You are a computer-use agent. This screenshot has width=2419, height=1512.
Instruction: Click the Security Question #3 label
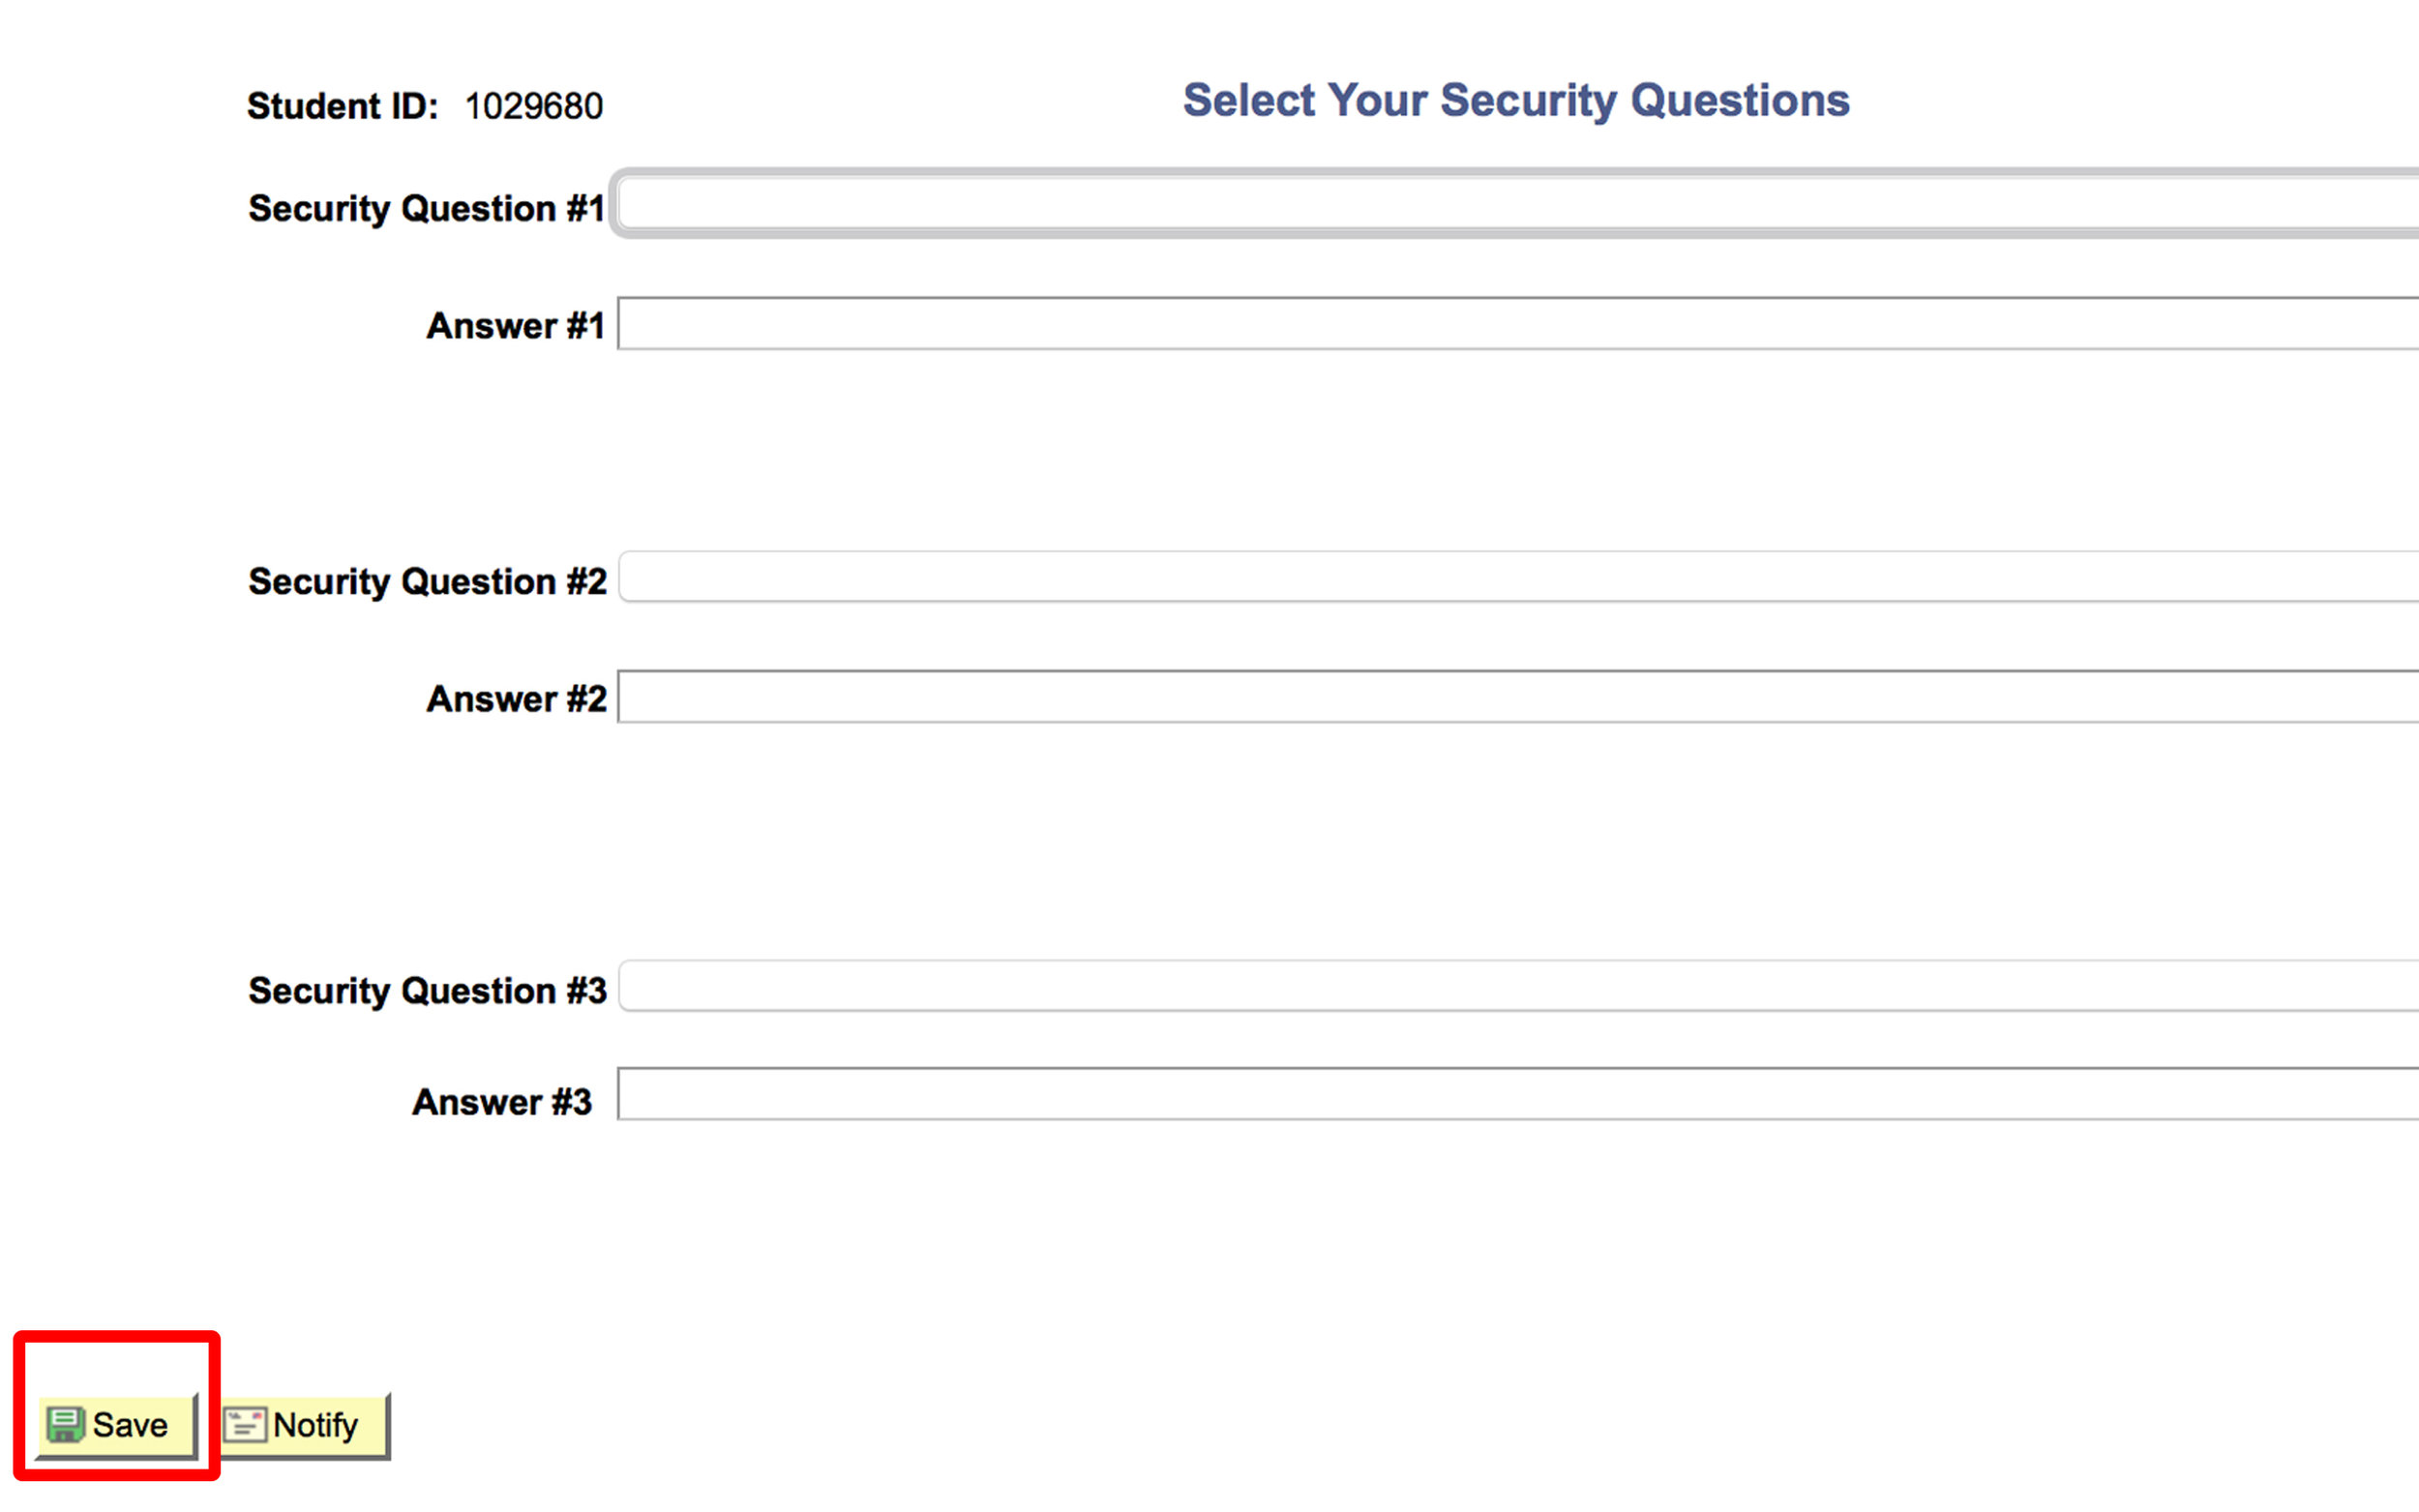coord(427,991)
